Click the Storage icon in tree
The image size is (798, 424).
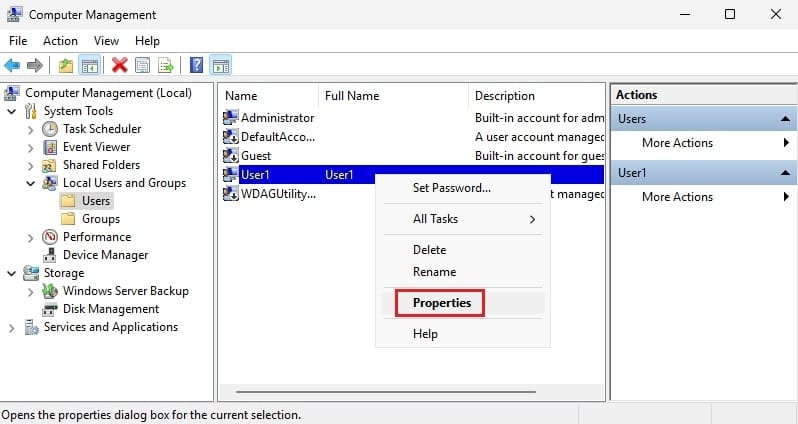click(x=31, y=273)
